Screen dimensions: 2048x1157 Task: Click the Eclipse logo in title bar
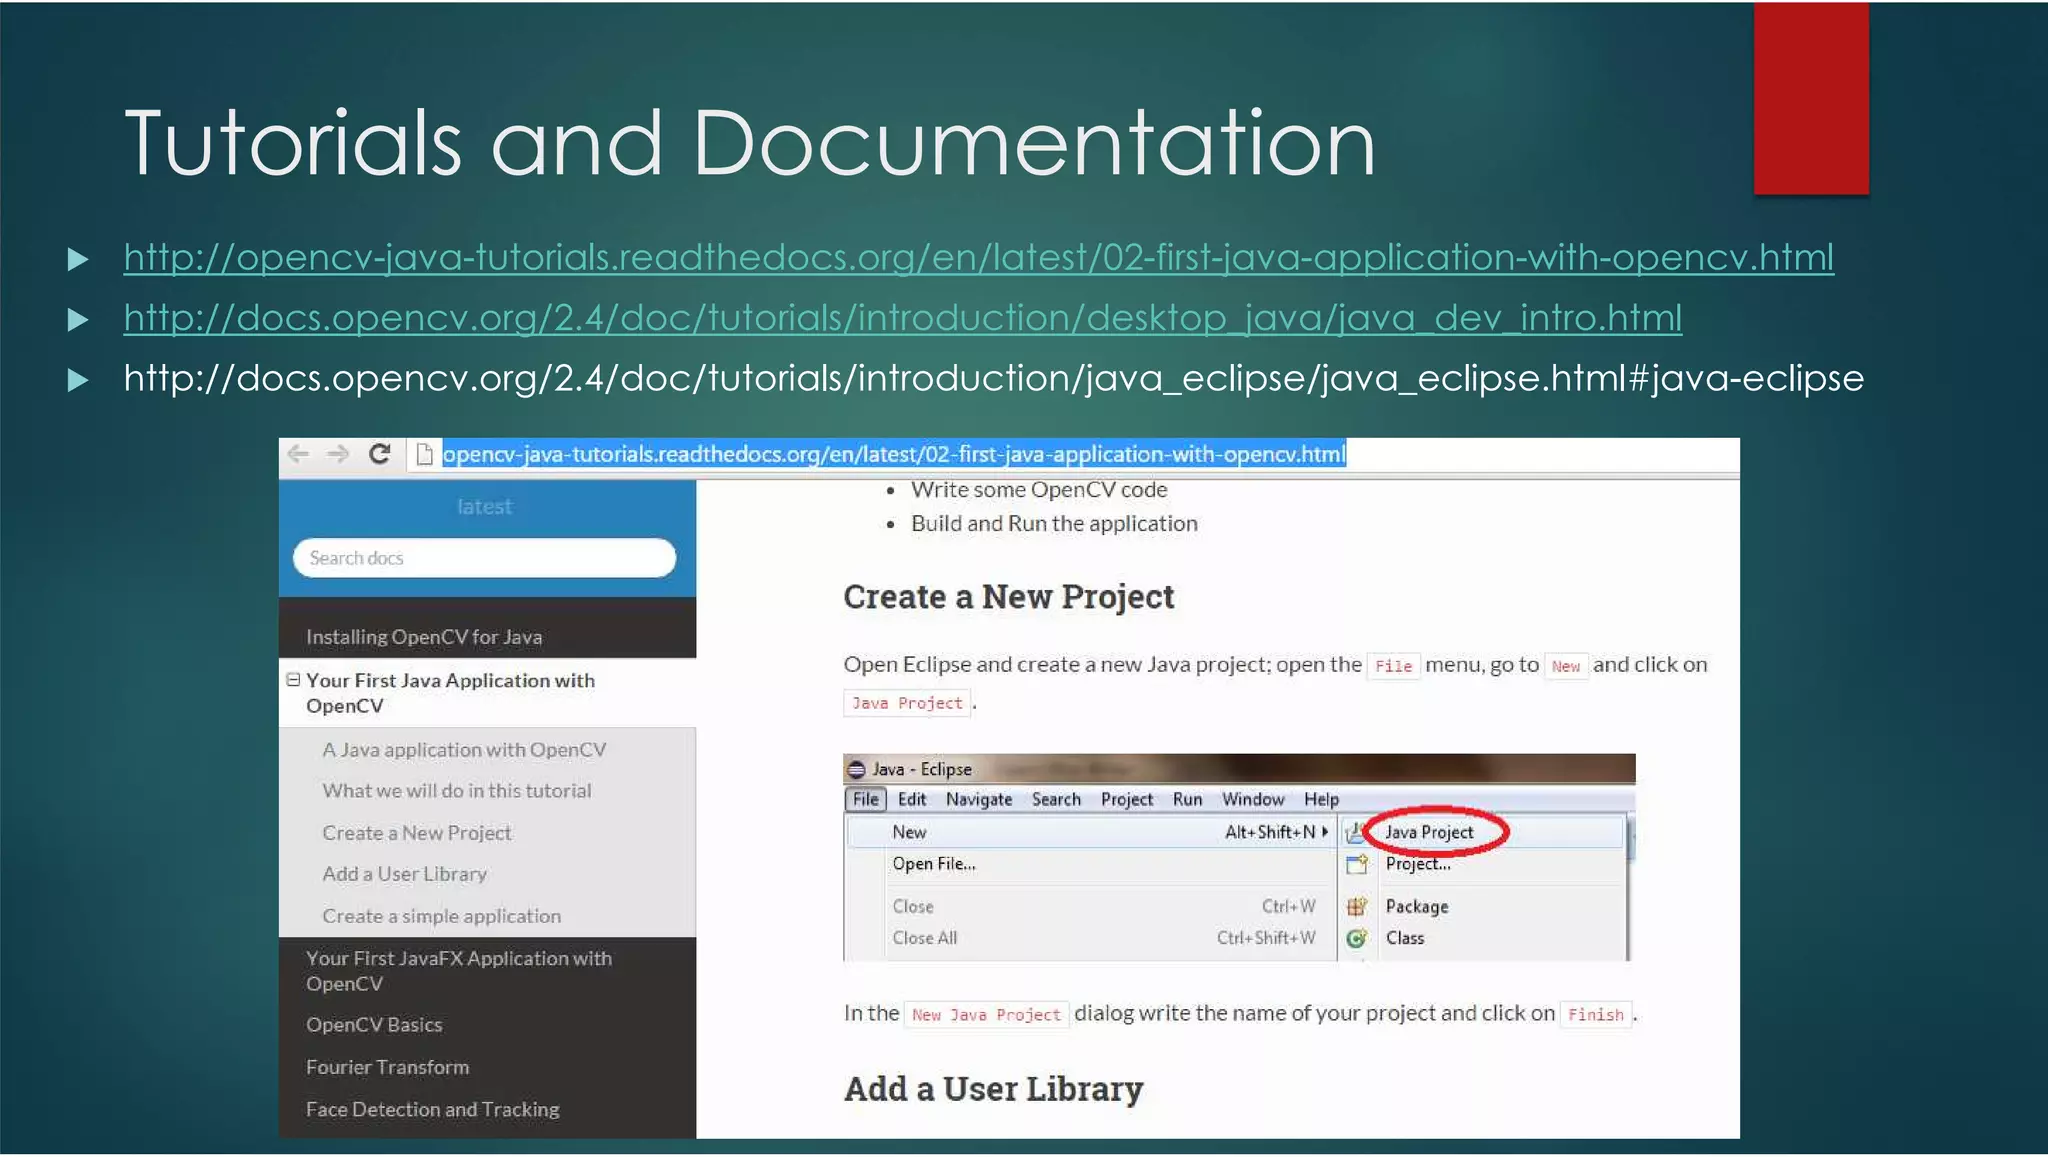point(856,769)
